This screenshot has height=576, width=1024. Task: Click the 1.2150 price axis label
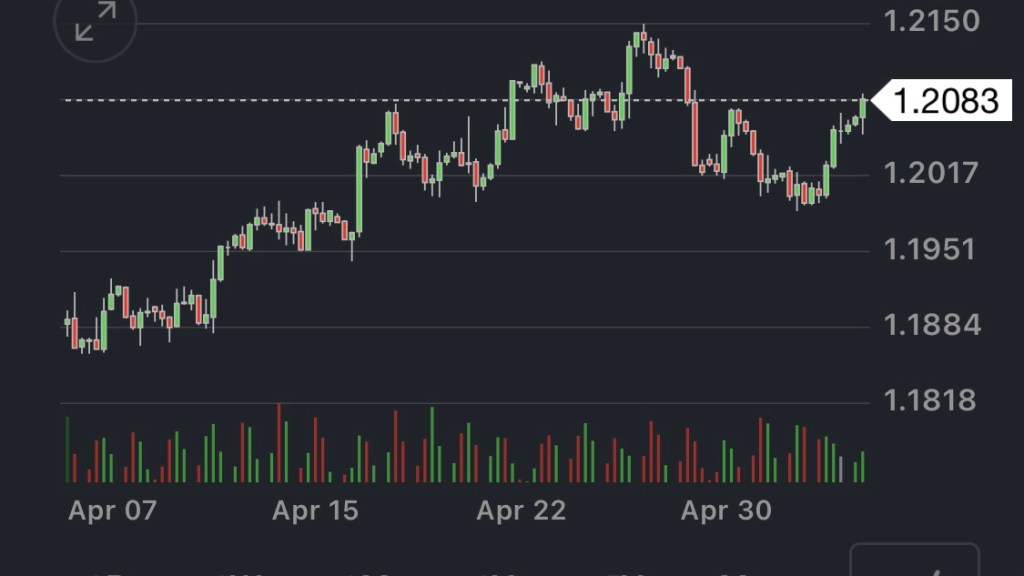932,21
